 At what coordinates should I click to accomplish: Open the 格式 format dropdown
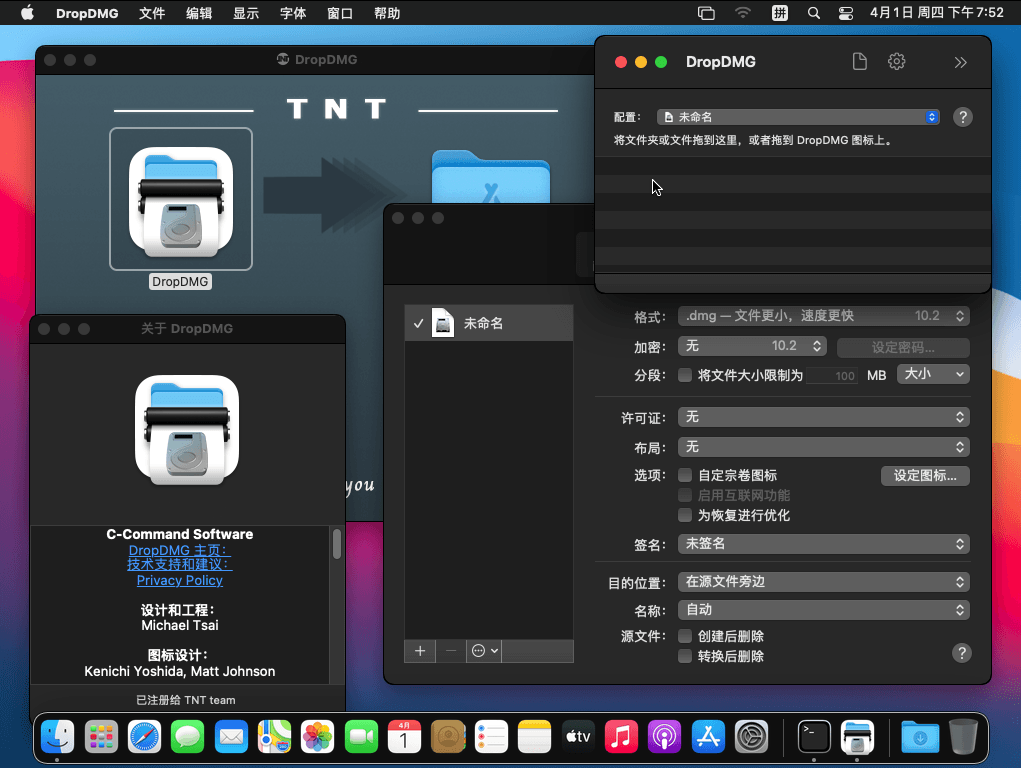coord(824,316)
